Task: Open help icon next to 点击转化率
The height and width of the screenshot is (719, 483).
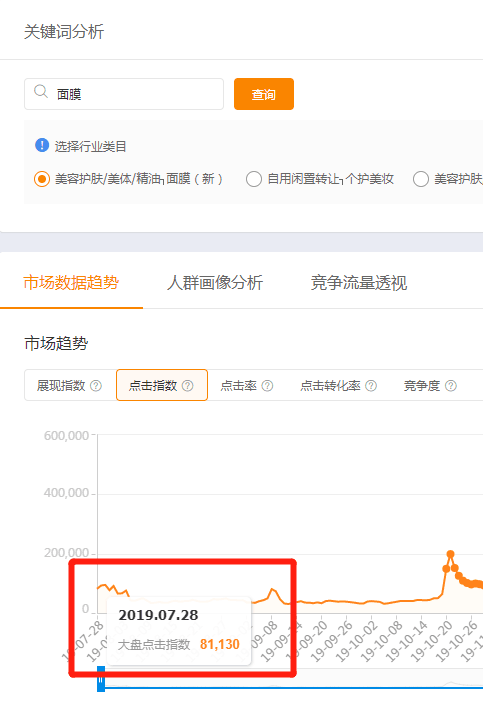Action: click(371, 386)
